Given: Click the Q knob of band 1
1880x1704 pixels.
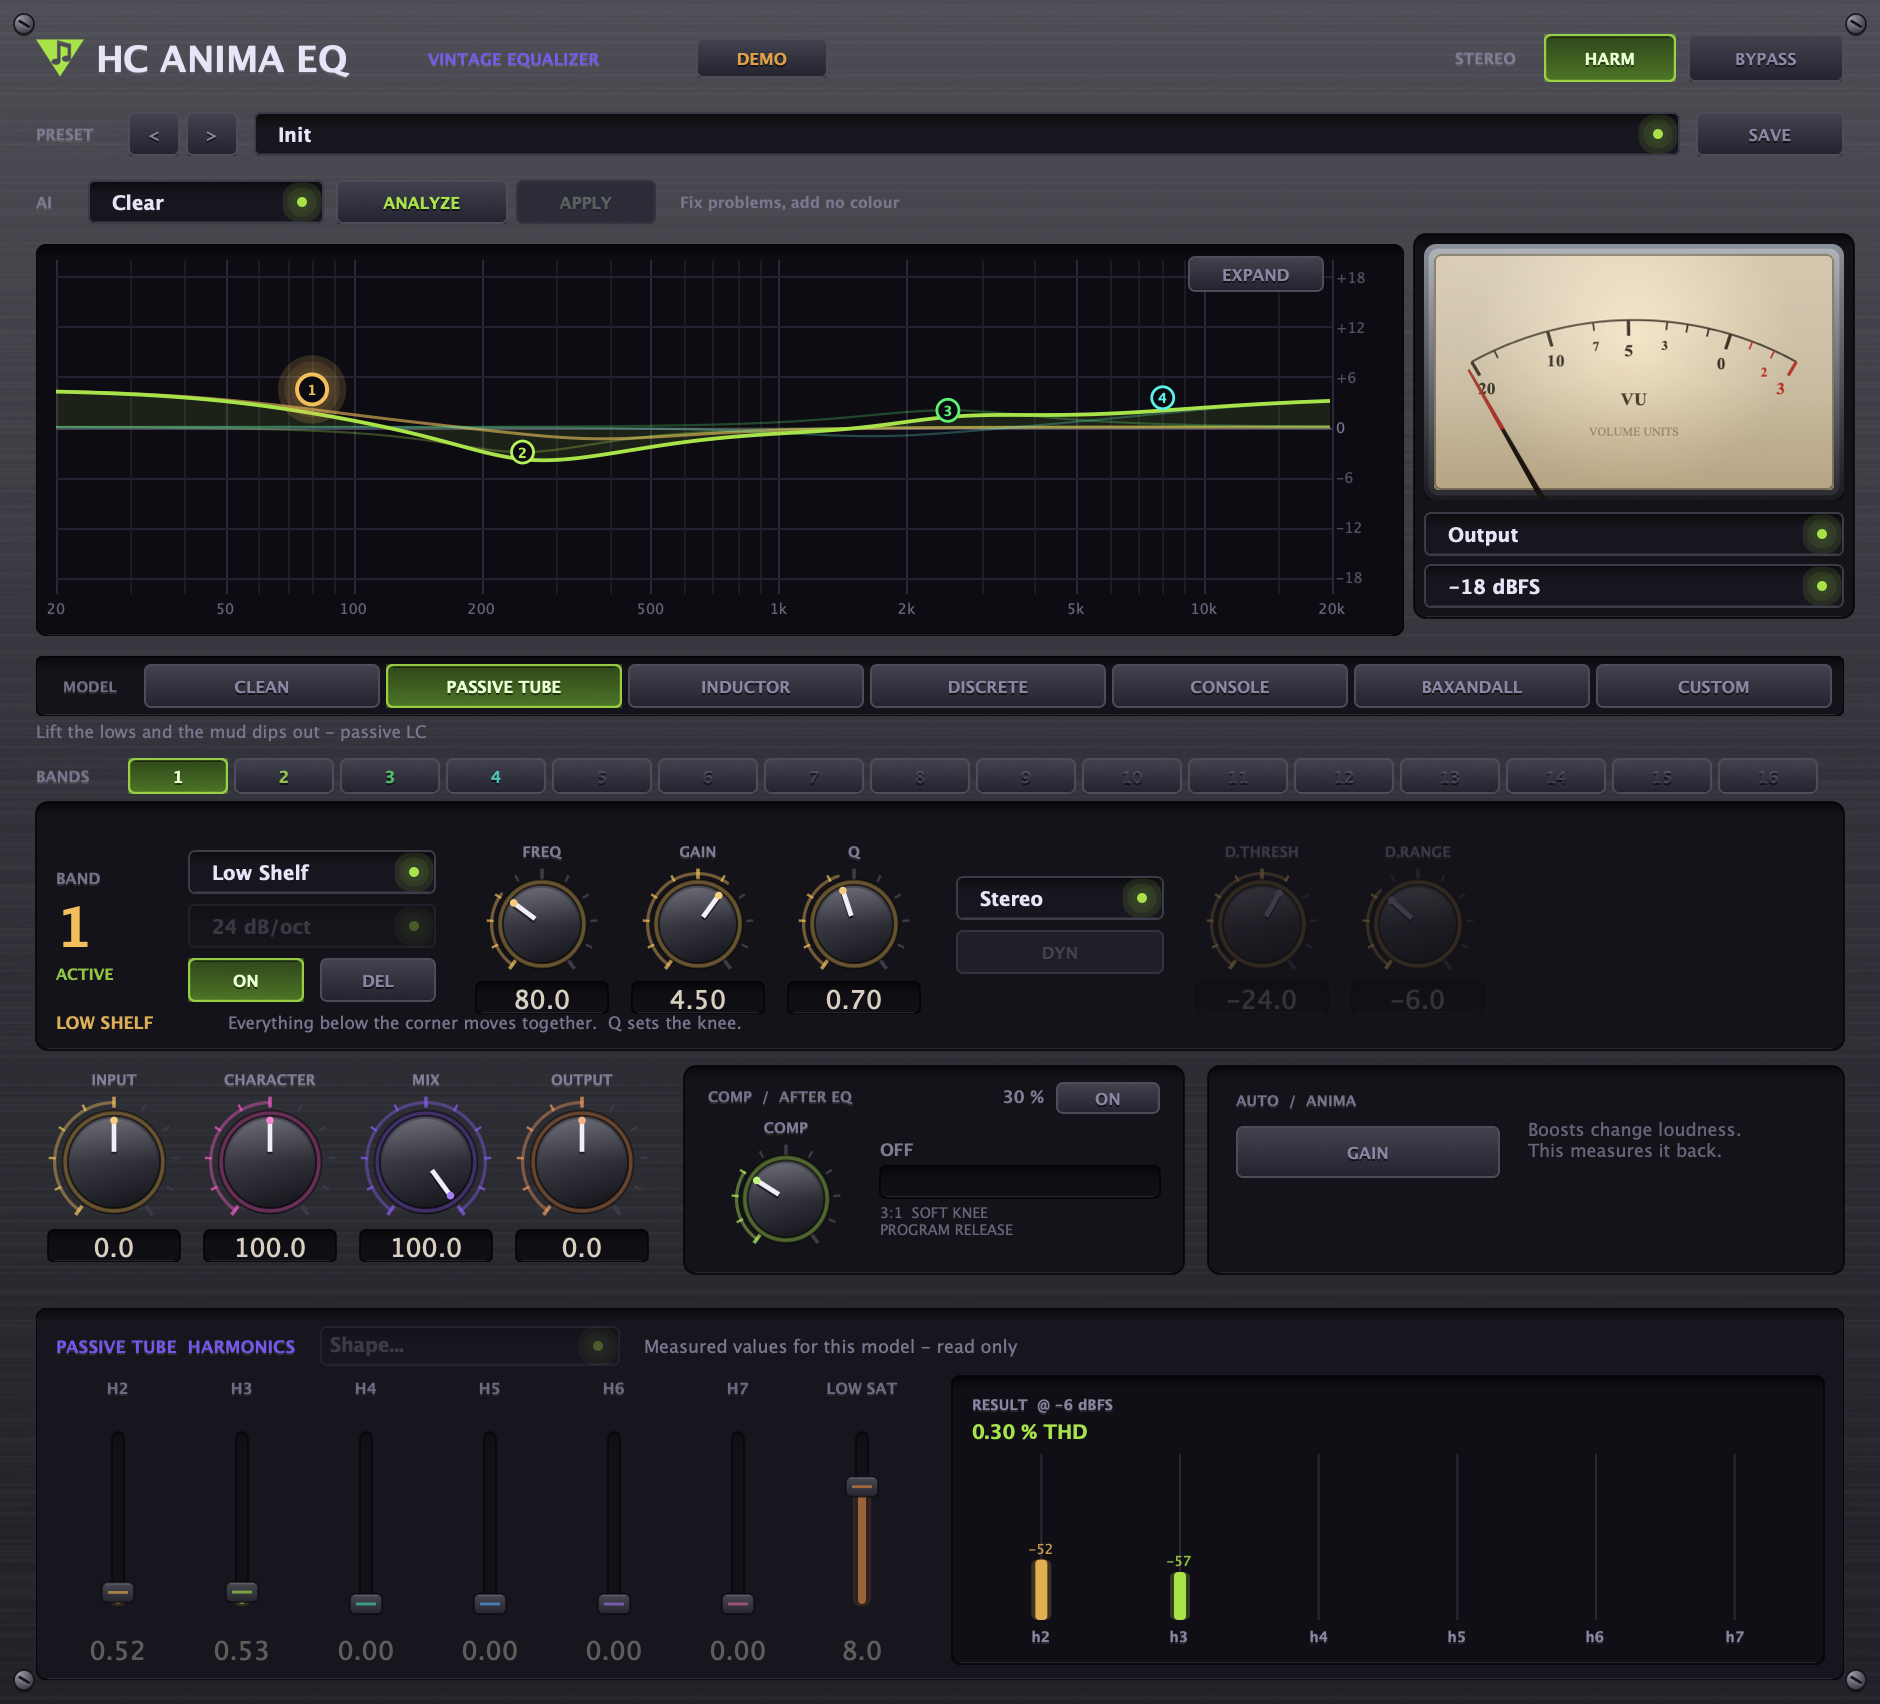Looking at the screenshot, I should (853, 923).
